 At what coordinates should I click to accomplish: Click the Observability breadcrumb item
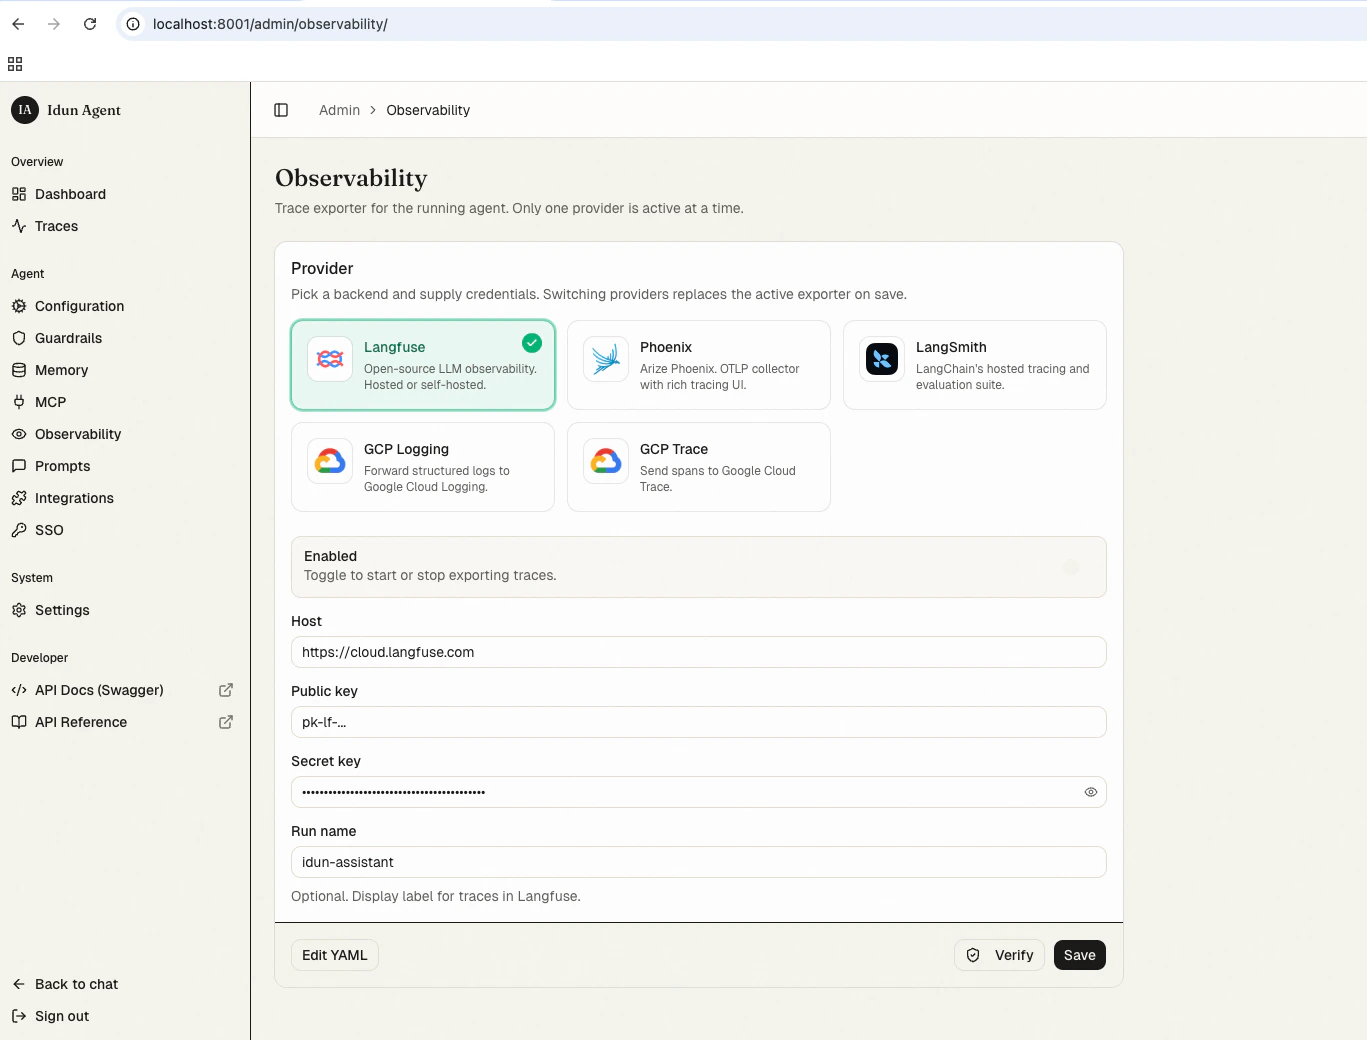click(x=428, y=110)
